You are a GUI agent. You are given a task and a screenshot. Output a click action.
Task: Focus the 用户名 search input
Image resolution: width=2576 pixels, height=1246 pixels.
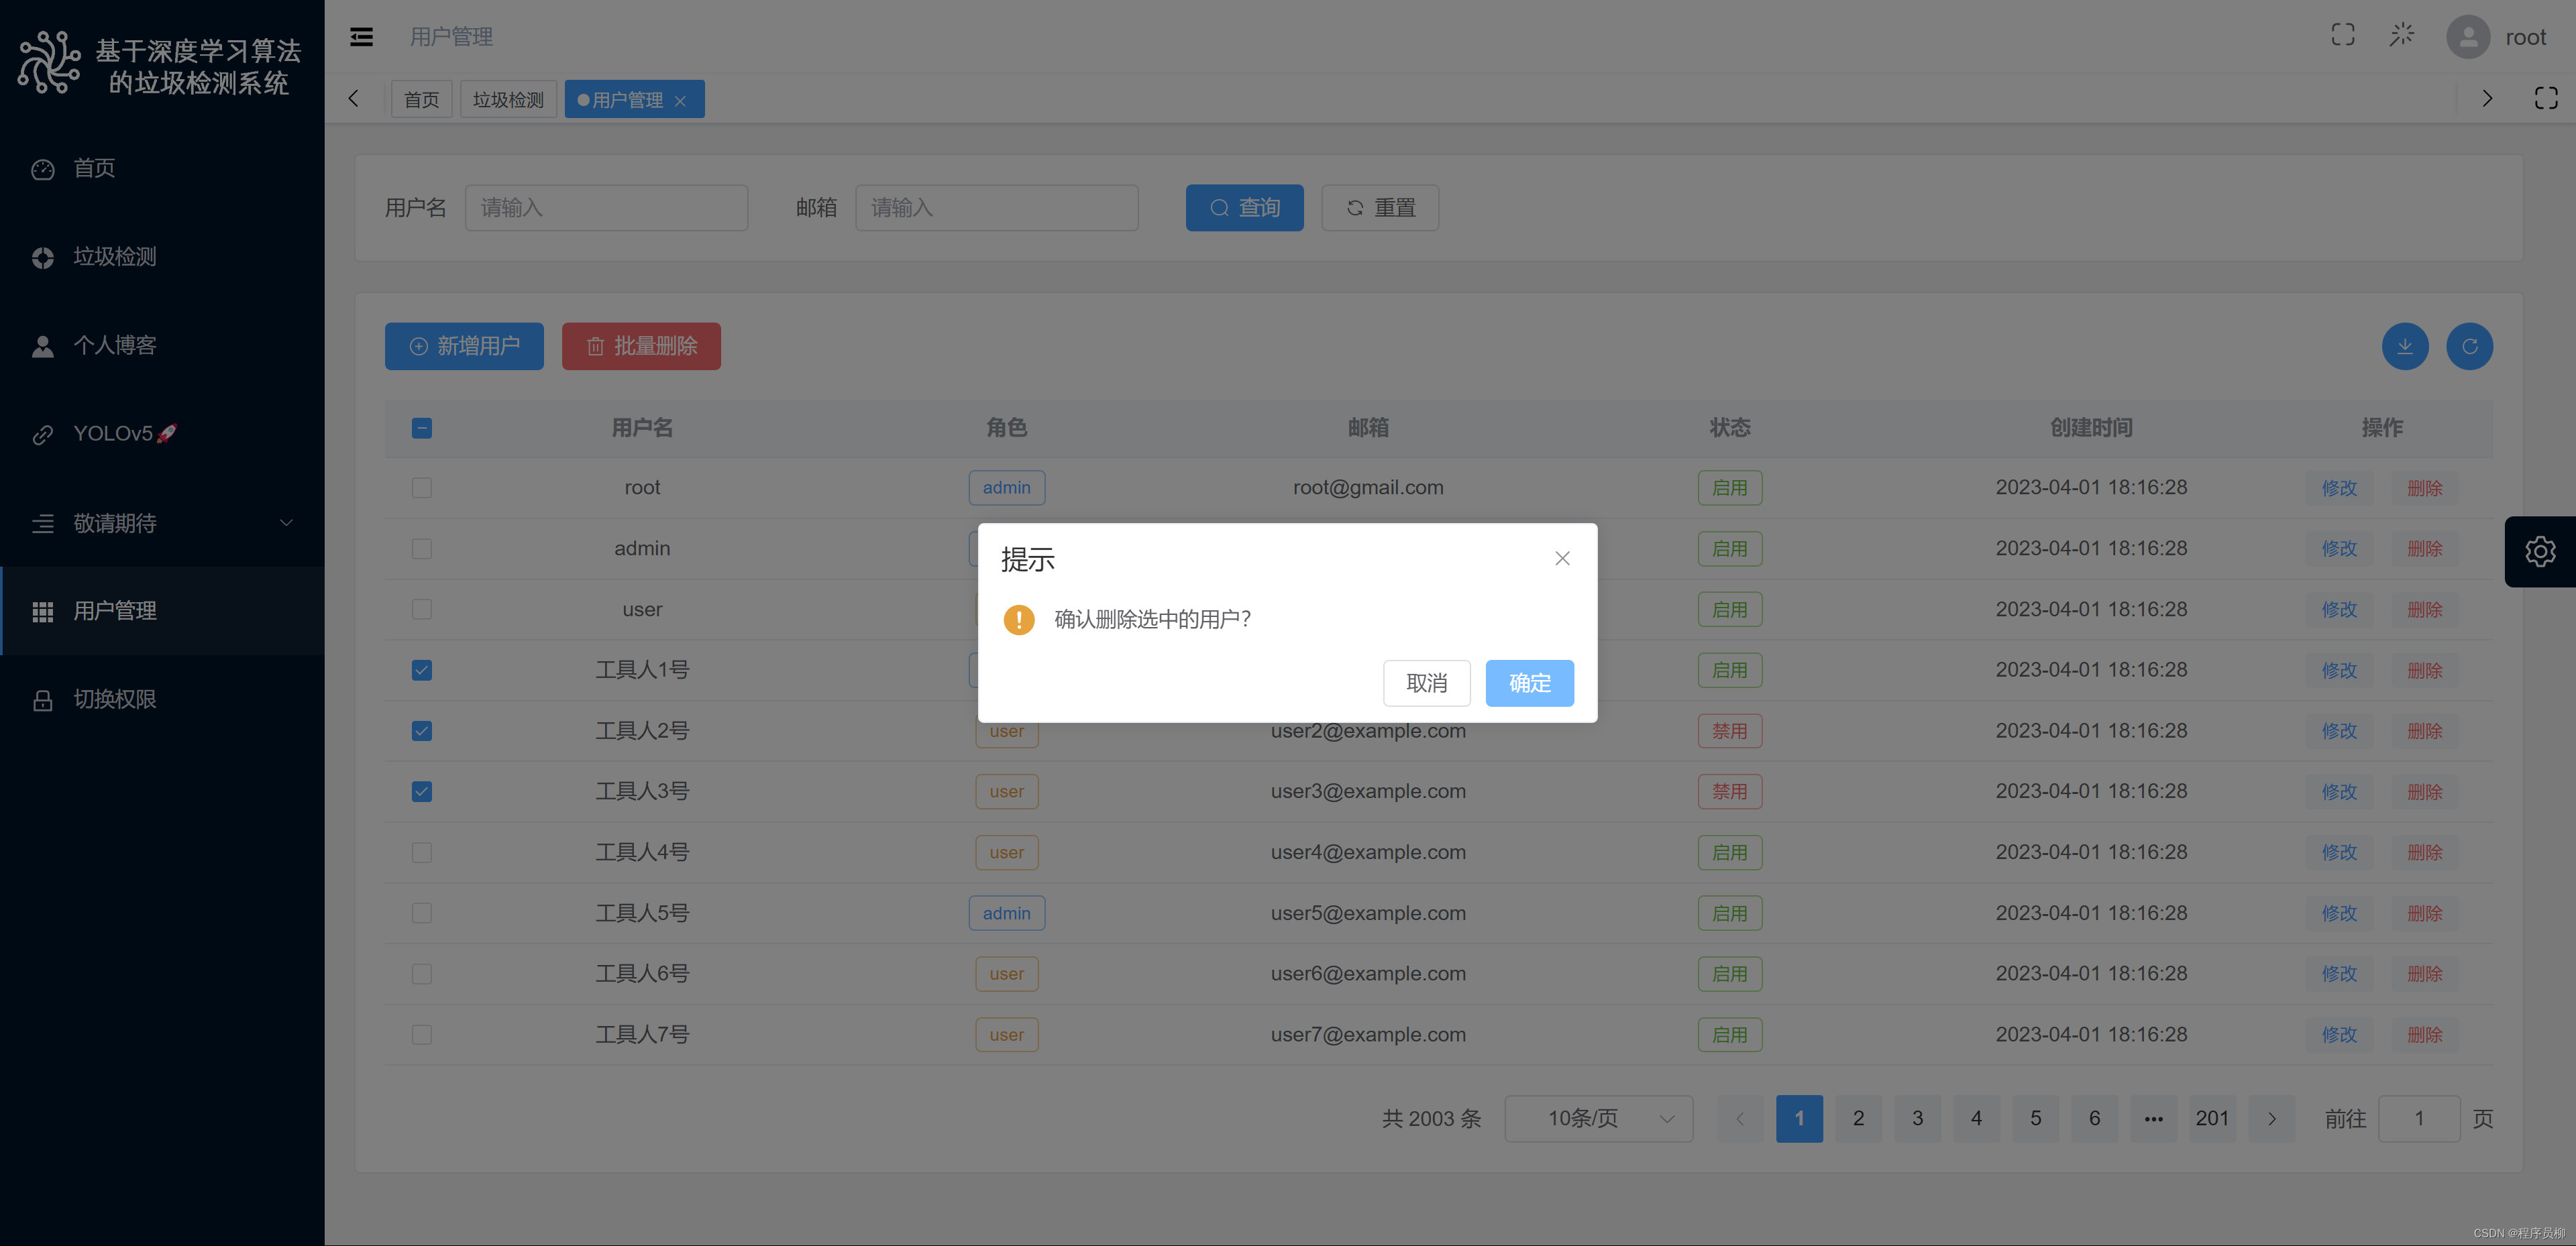click(606, 207)
